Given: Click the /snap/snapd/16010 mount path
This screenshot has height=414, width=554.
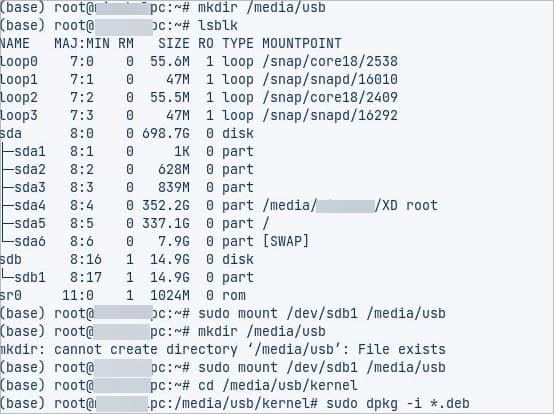Looking at the screenshot, I should click(x=330, y=79).
